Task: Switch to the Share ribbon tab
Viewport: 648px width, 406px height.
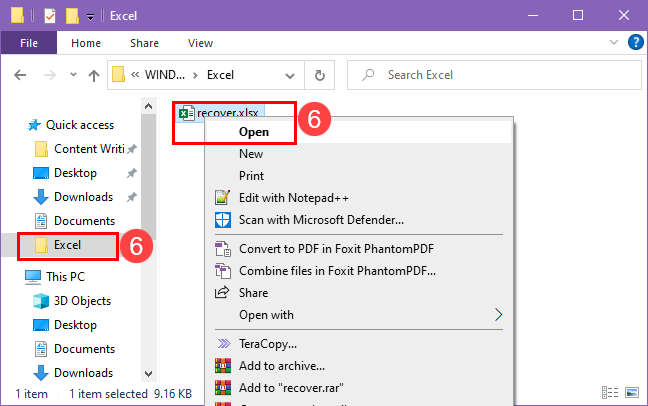Action: [144, 43]
